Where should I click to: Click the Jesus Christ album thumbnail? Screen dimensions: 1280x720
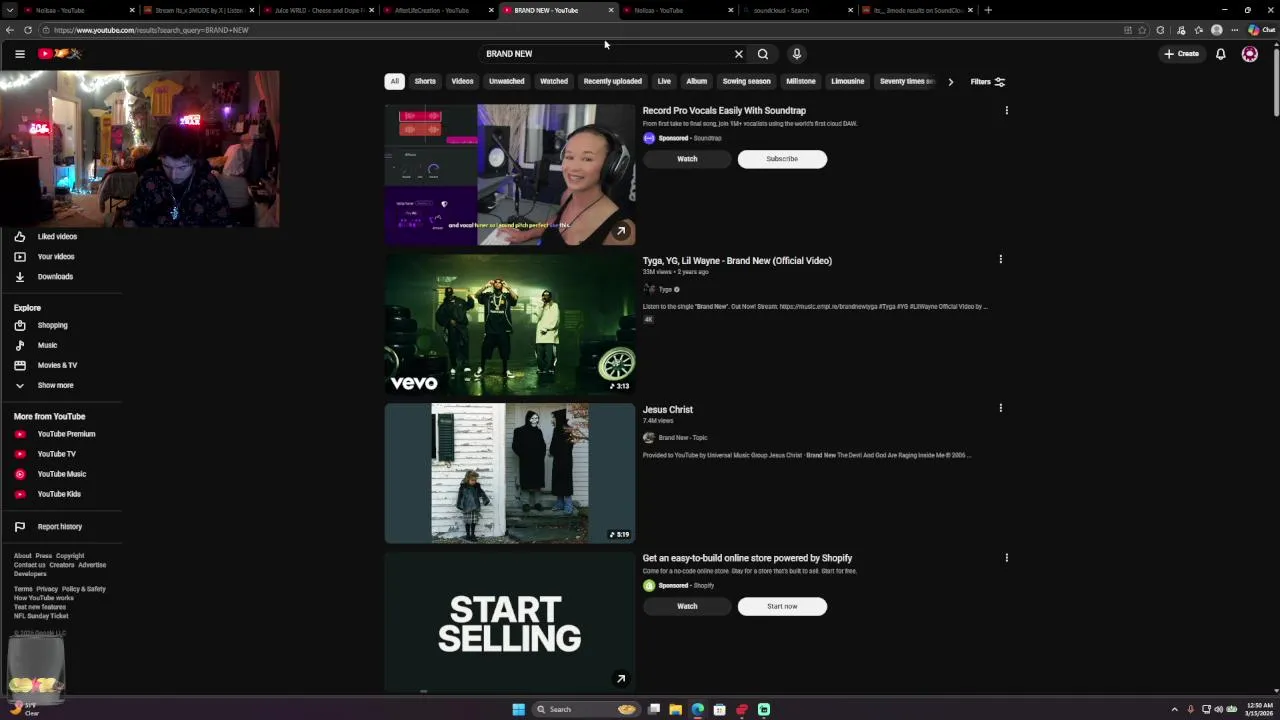click(510, 473)
